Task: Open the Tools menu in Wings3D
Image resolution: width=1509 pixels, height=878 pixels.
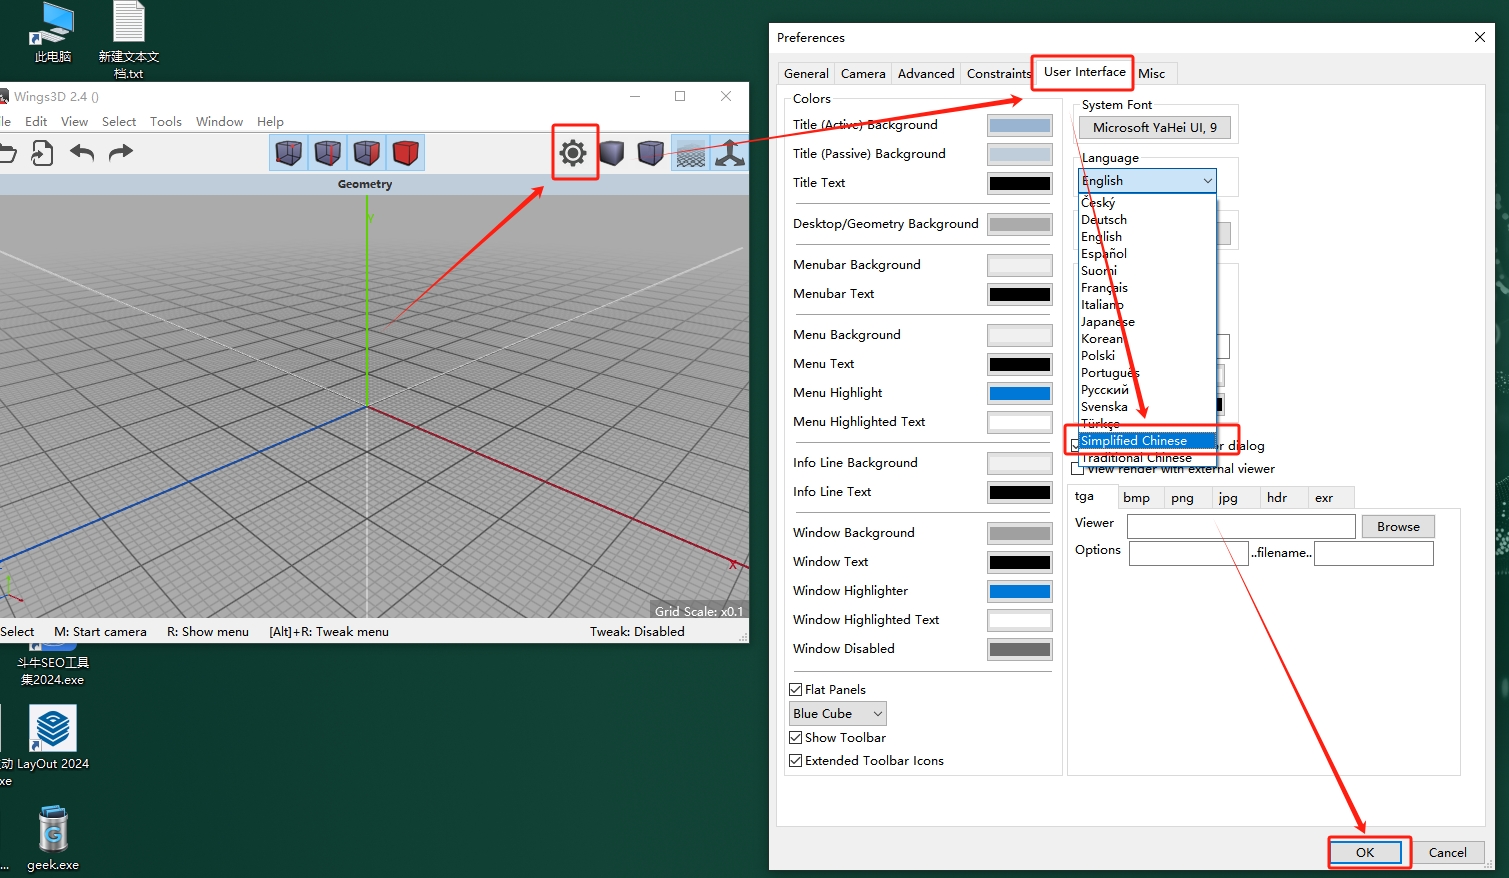Action: [x=166, y=122]
